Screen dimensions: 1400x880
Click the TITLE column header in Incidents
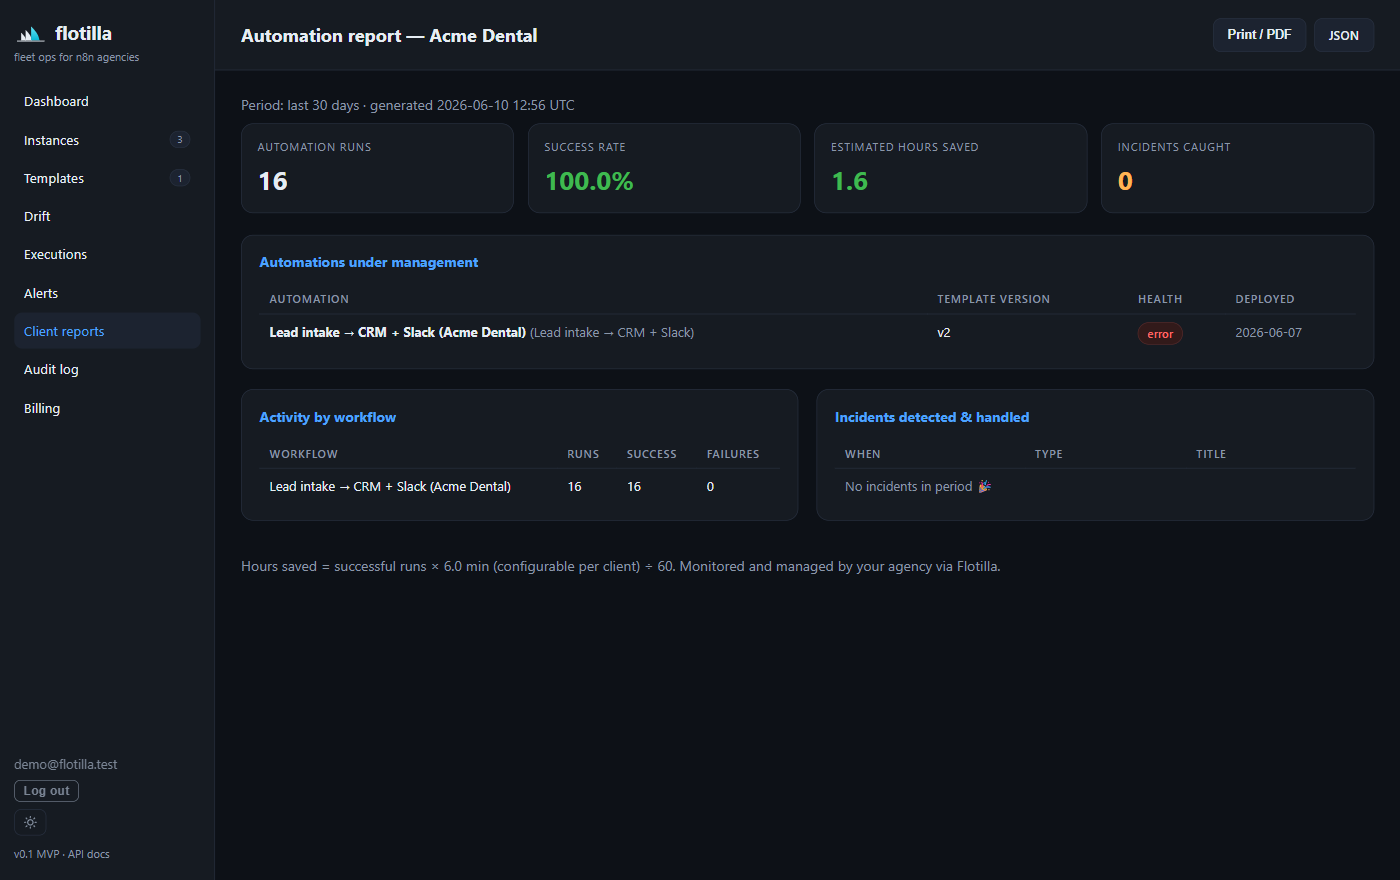[1210, 454]
